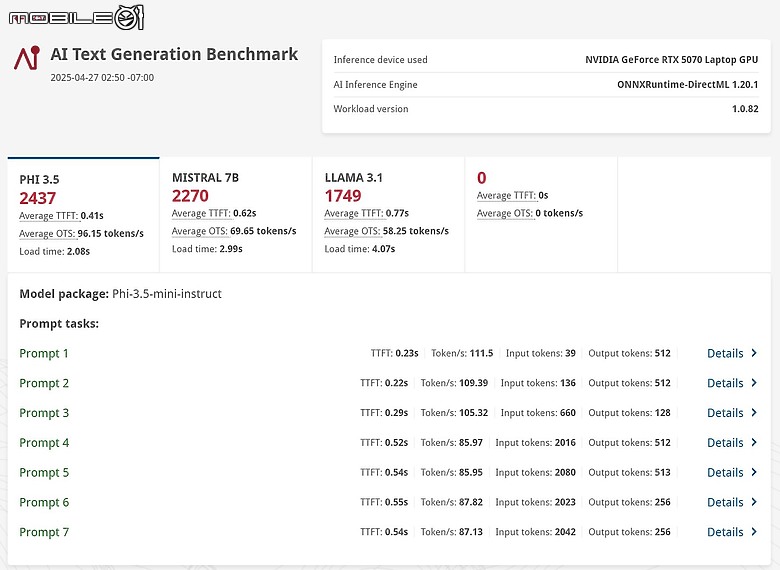This screenshot has width=780, height=570.
Task: Click ONNXRuntime-DirectML 1.20.1 value
Action: pyautogui.click(x=687, y=85)
